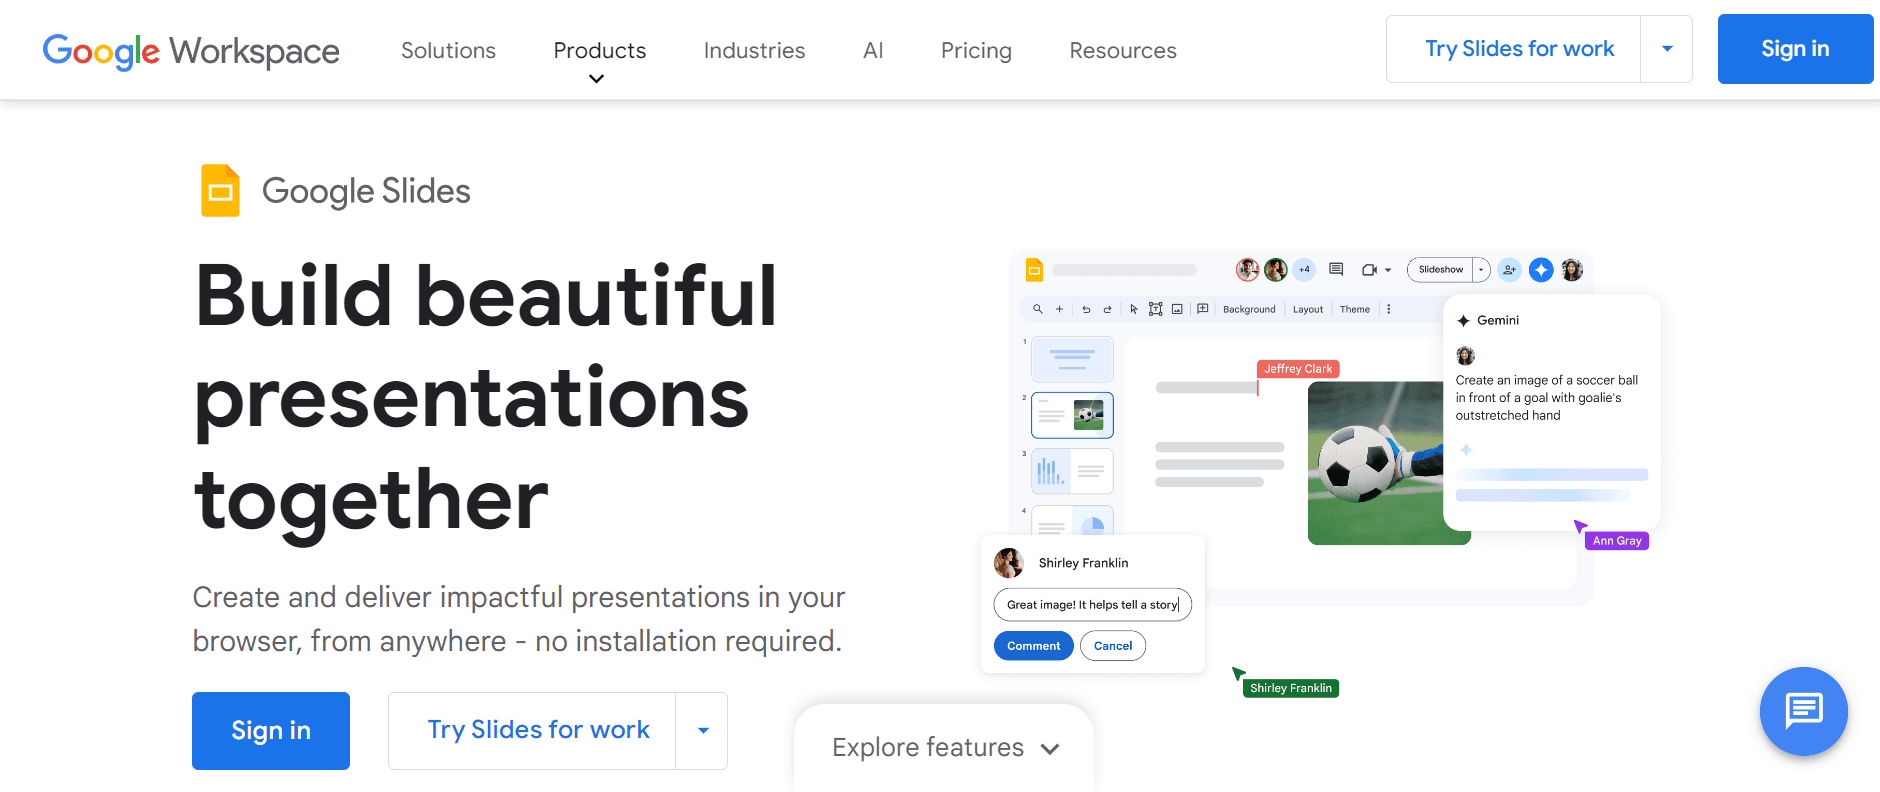Select the cursor pointer tool in mockup toolbar
The height and width of the screenshot is (792, 1880).
(x=1134, y=309)
